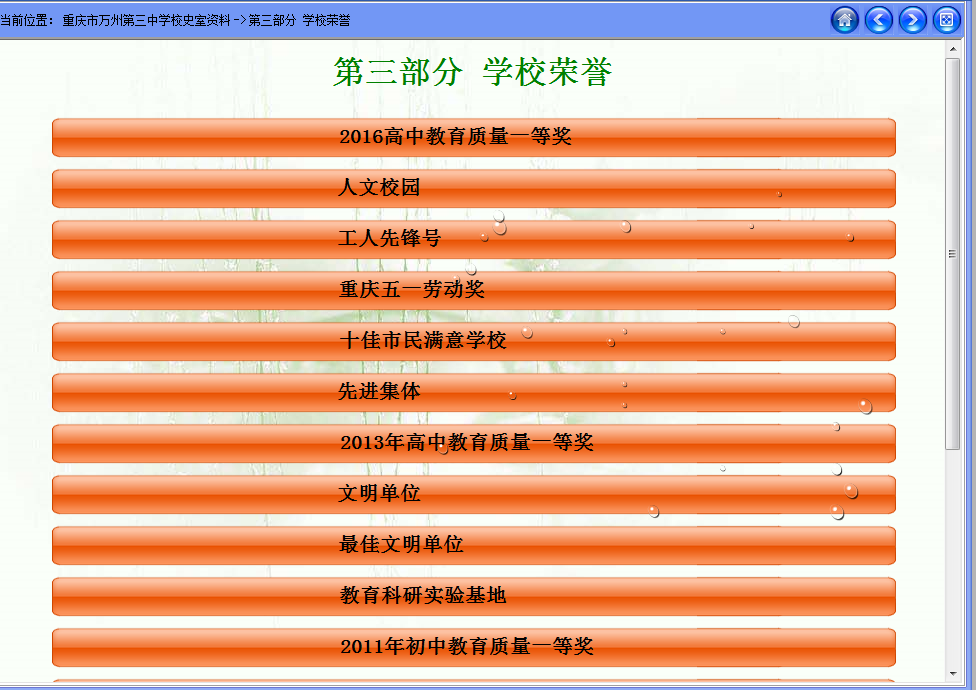The image size is (976, 690).
Task: Click the scrollbar down arrow
Action: click(x=952, y=674)
